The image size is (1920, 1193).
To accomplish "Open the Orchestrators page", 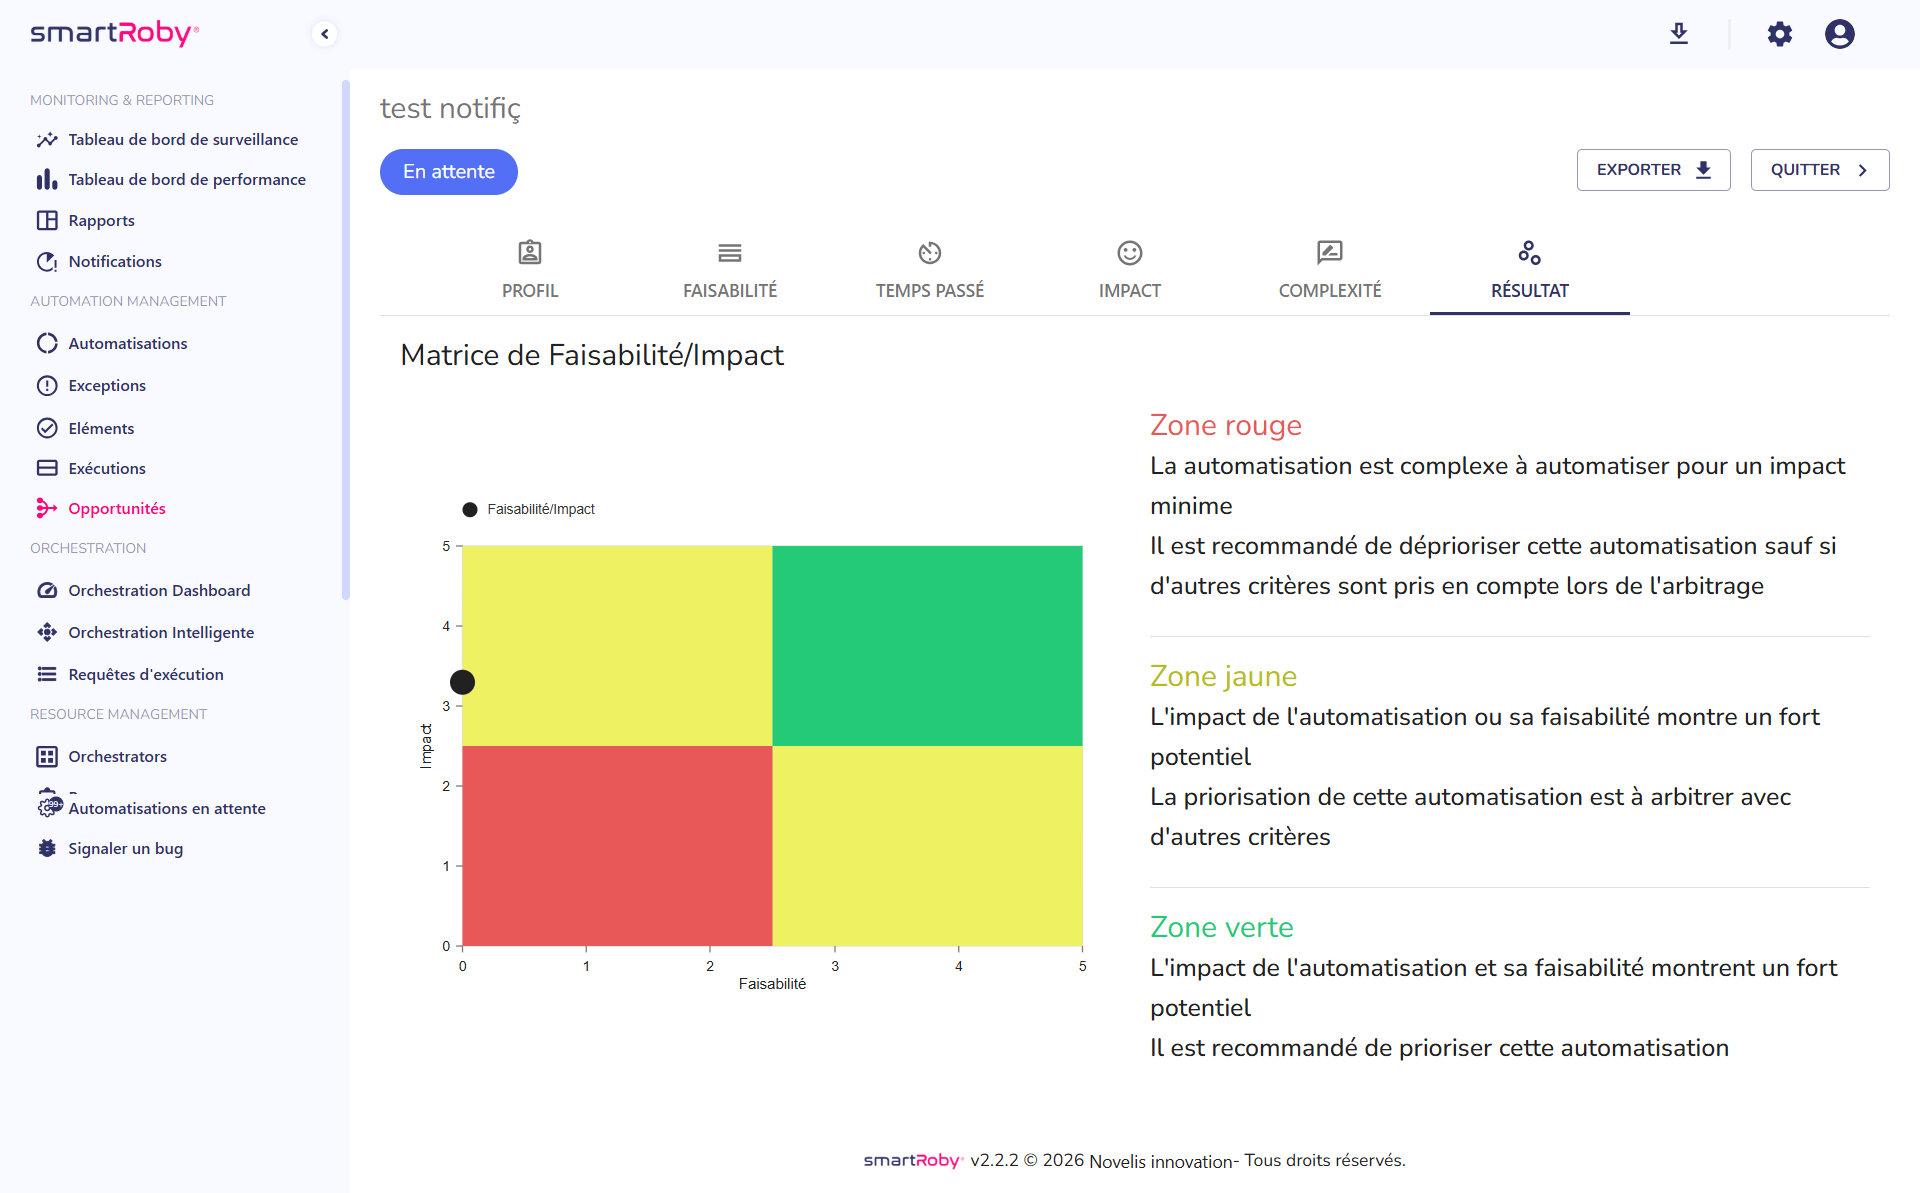I will pos(117,756).
